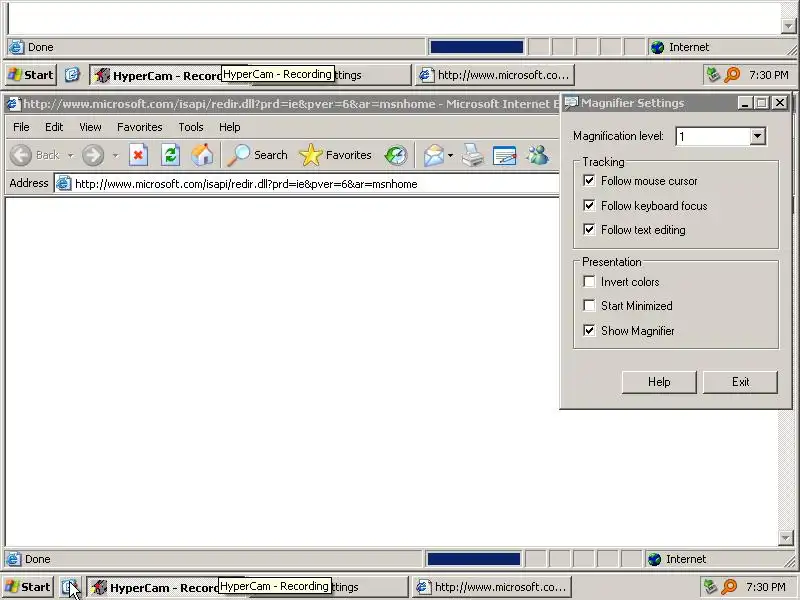Click the Favorites star toolbar button
The image size is (800, 600).
(x=335, y=155)
